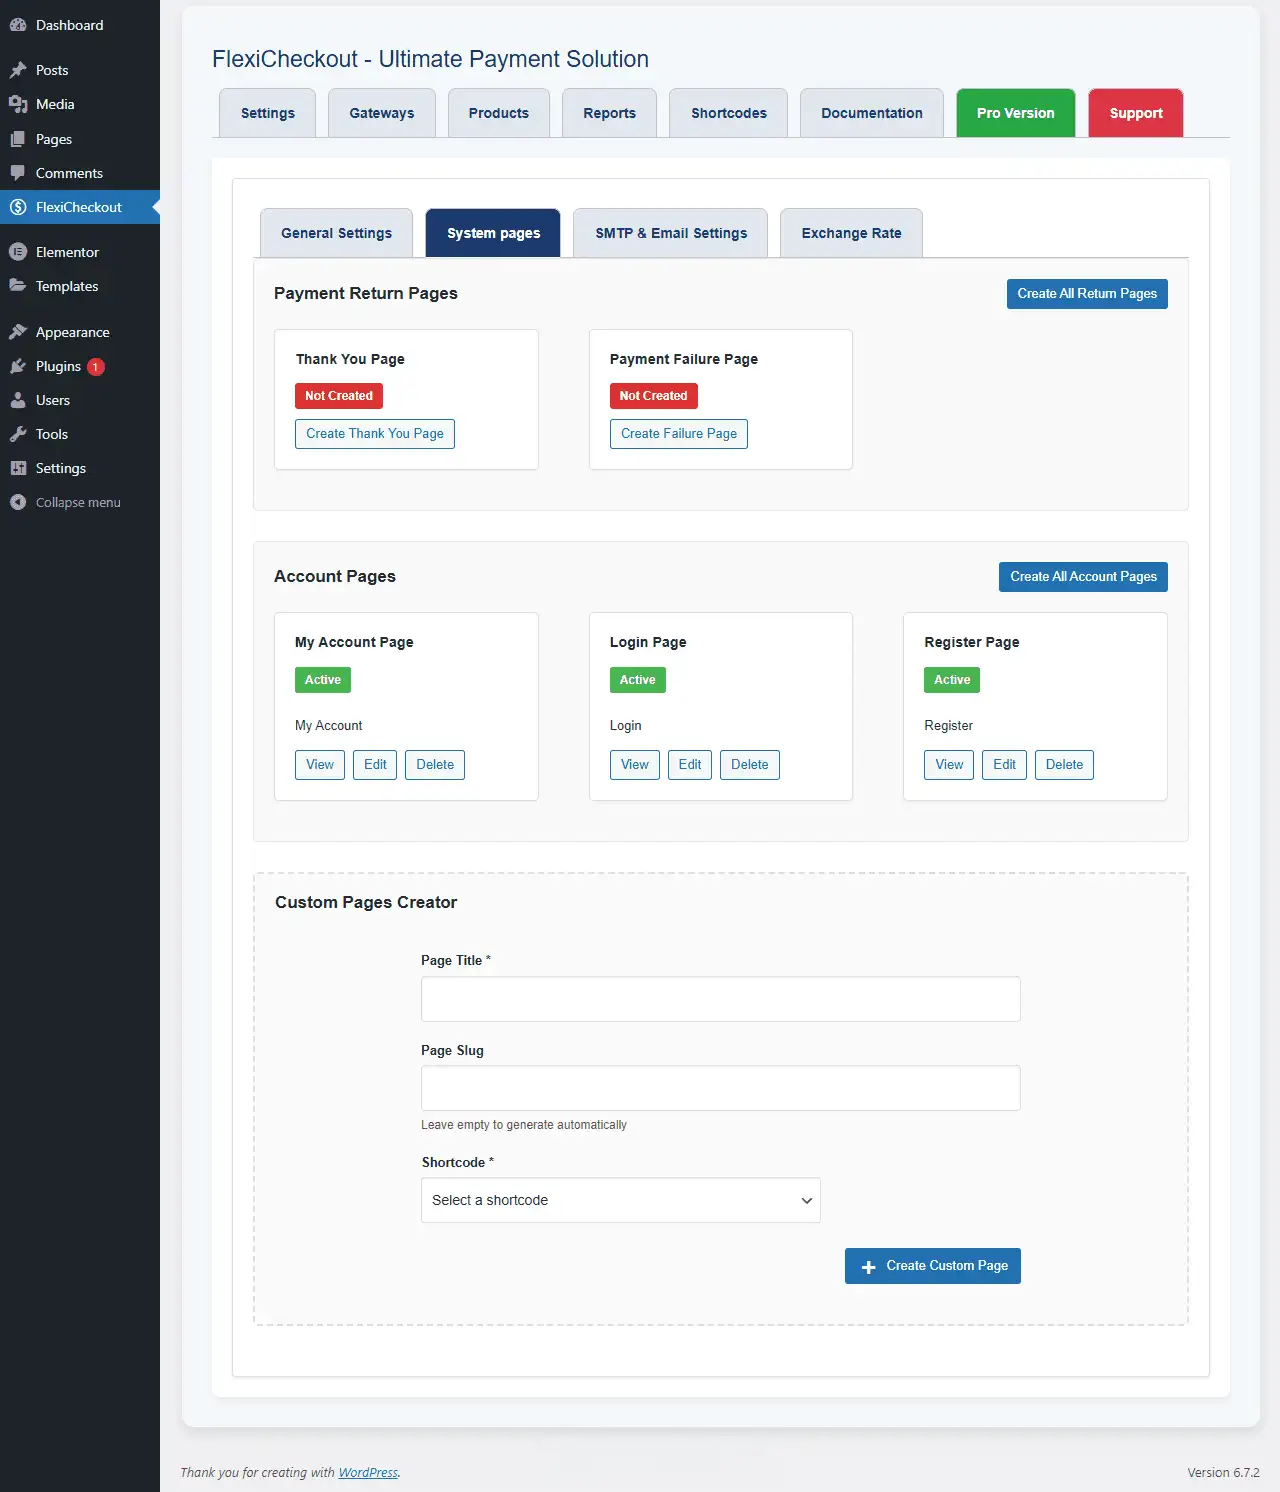Viewport: 1280px width, 1492px height.
Task: Click the Templates folder icon
Action: [18, 286]
